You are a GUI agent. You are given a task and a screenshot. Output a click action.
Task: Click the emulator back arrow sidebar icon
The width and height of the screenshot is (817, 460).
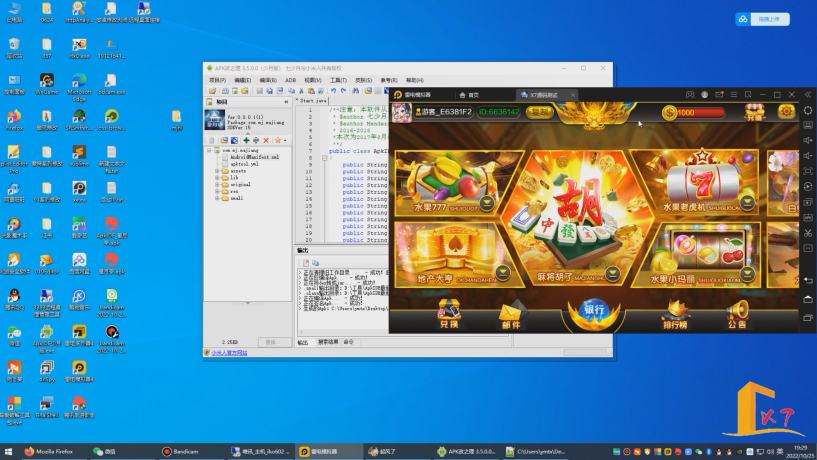click(808, 281)
